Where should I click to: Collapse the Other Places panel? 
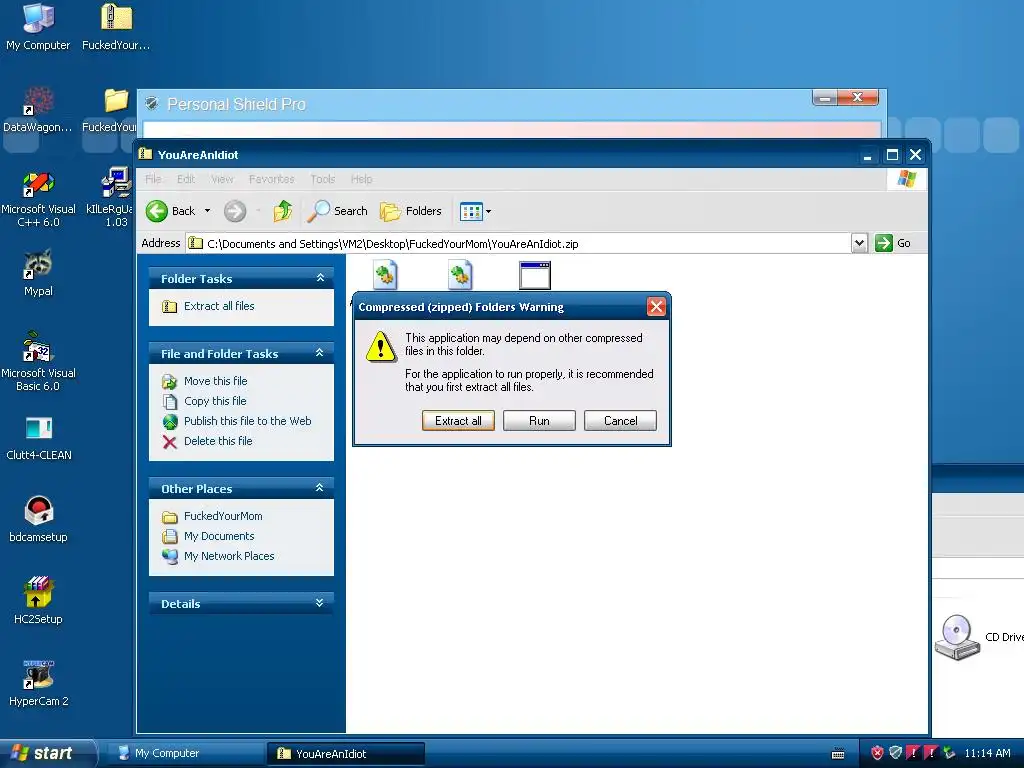[x=320, y=488]
